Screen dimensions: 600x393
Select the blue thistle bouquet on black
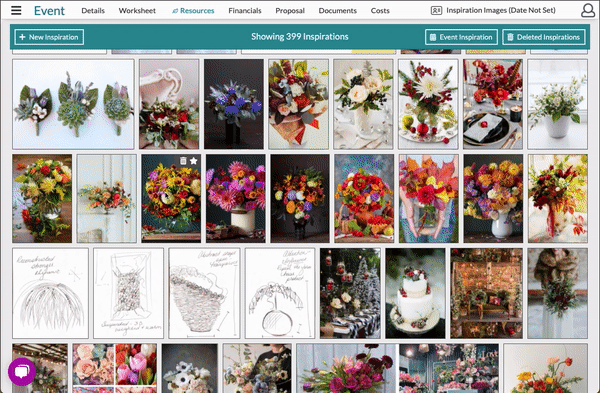[x=234, y=104]
